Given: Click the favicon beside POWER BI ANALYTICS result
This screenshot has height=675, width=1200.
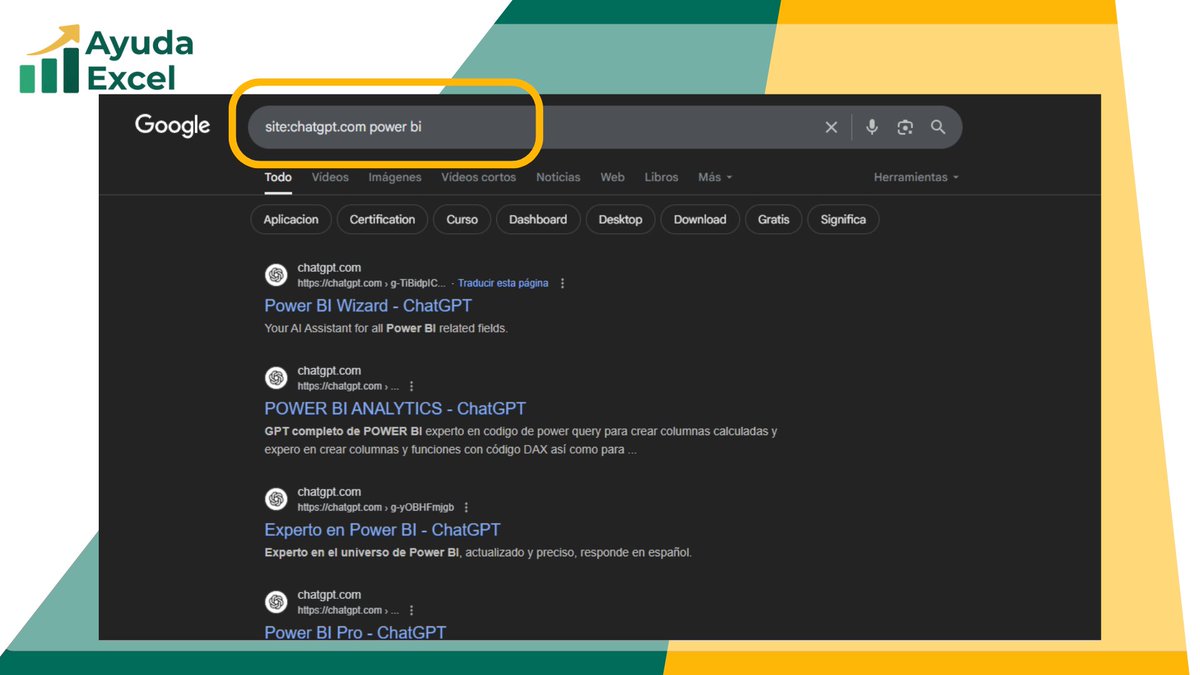Looking at the screenshot, I should (x=276, y=377).
